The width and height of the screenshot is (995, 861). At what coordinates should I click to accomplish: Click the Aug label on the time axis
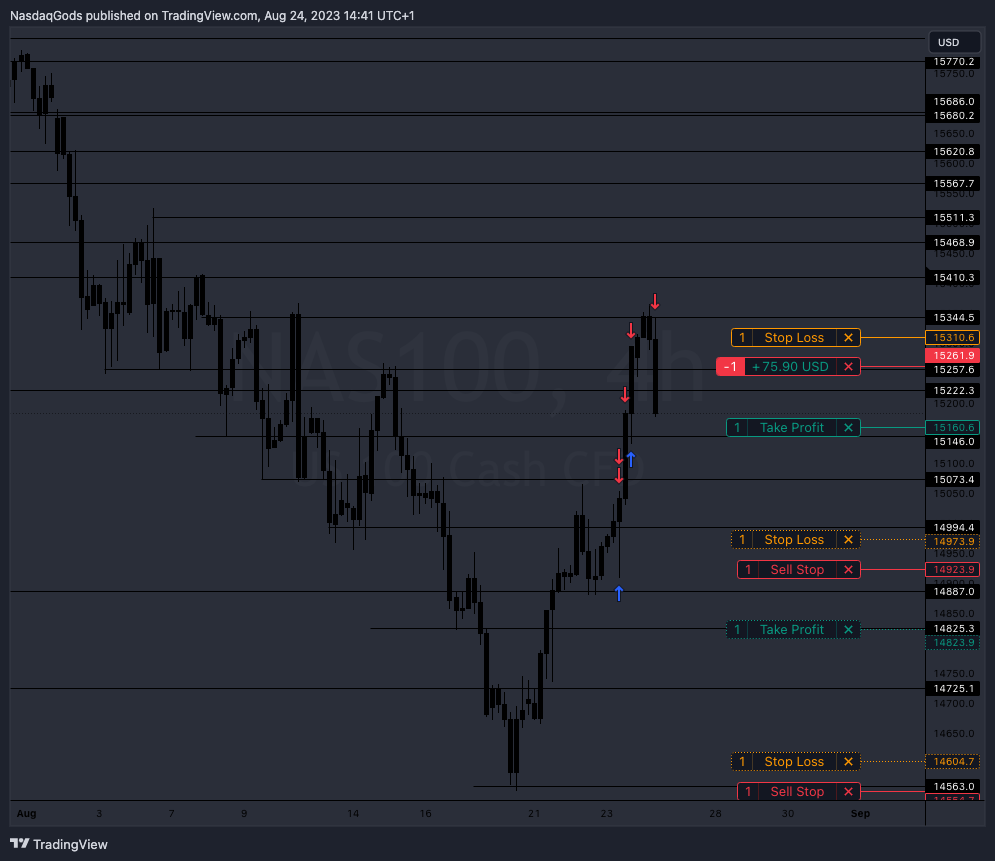point(27,813)
